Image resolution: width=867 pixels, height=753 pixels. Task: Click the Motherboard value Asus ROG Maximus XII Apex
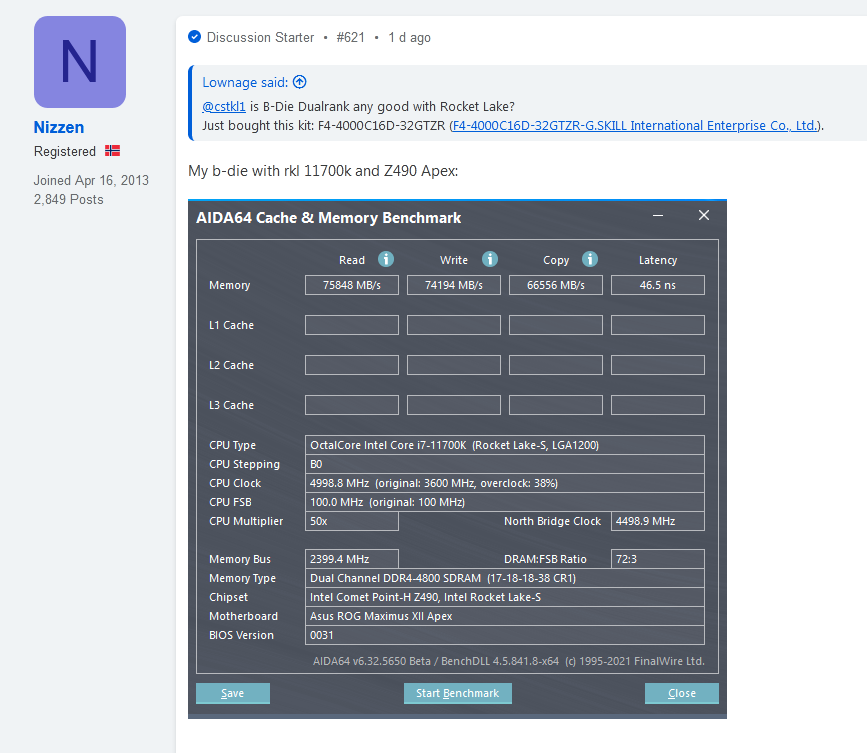tap(505, 616)
